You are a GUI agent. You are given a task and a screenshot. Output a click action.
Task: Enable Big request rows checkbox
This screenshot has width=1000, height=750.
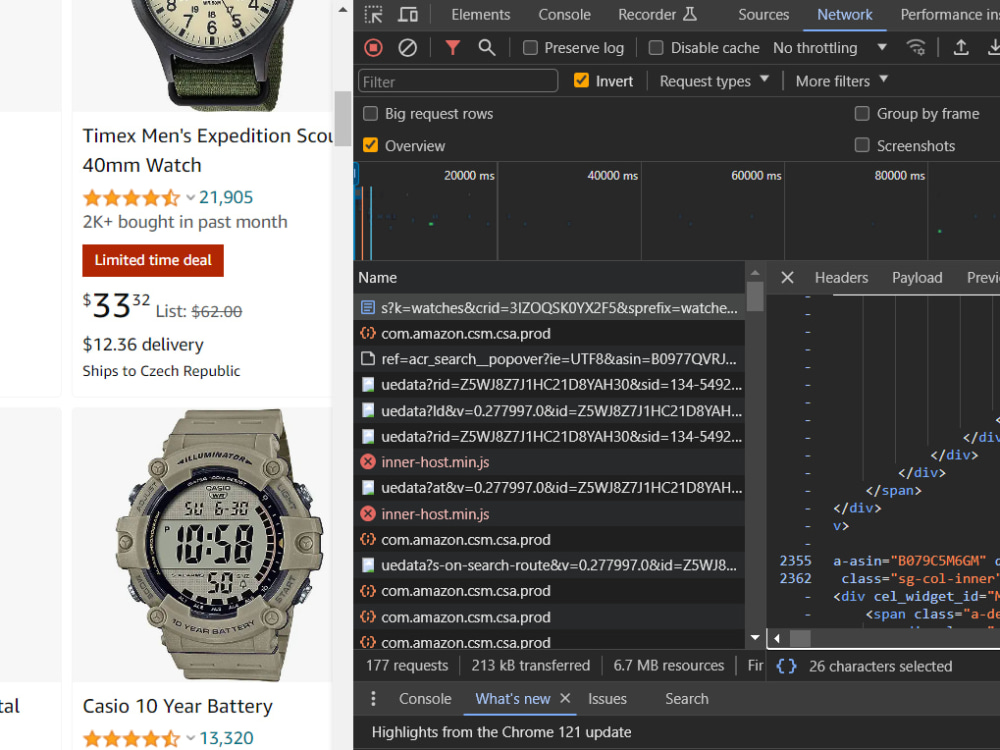[x=370, y=114]
